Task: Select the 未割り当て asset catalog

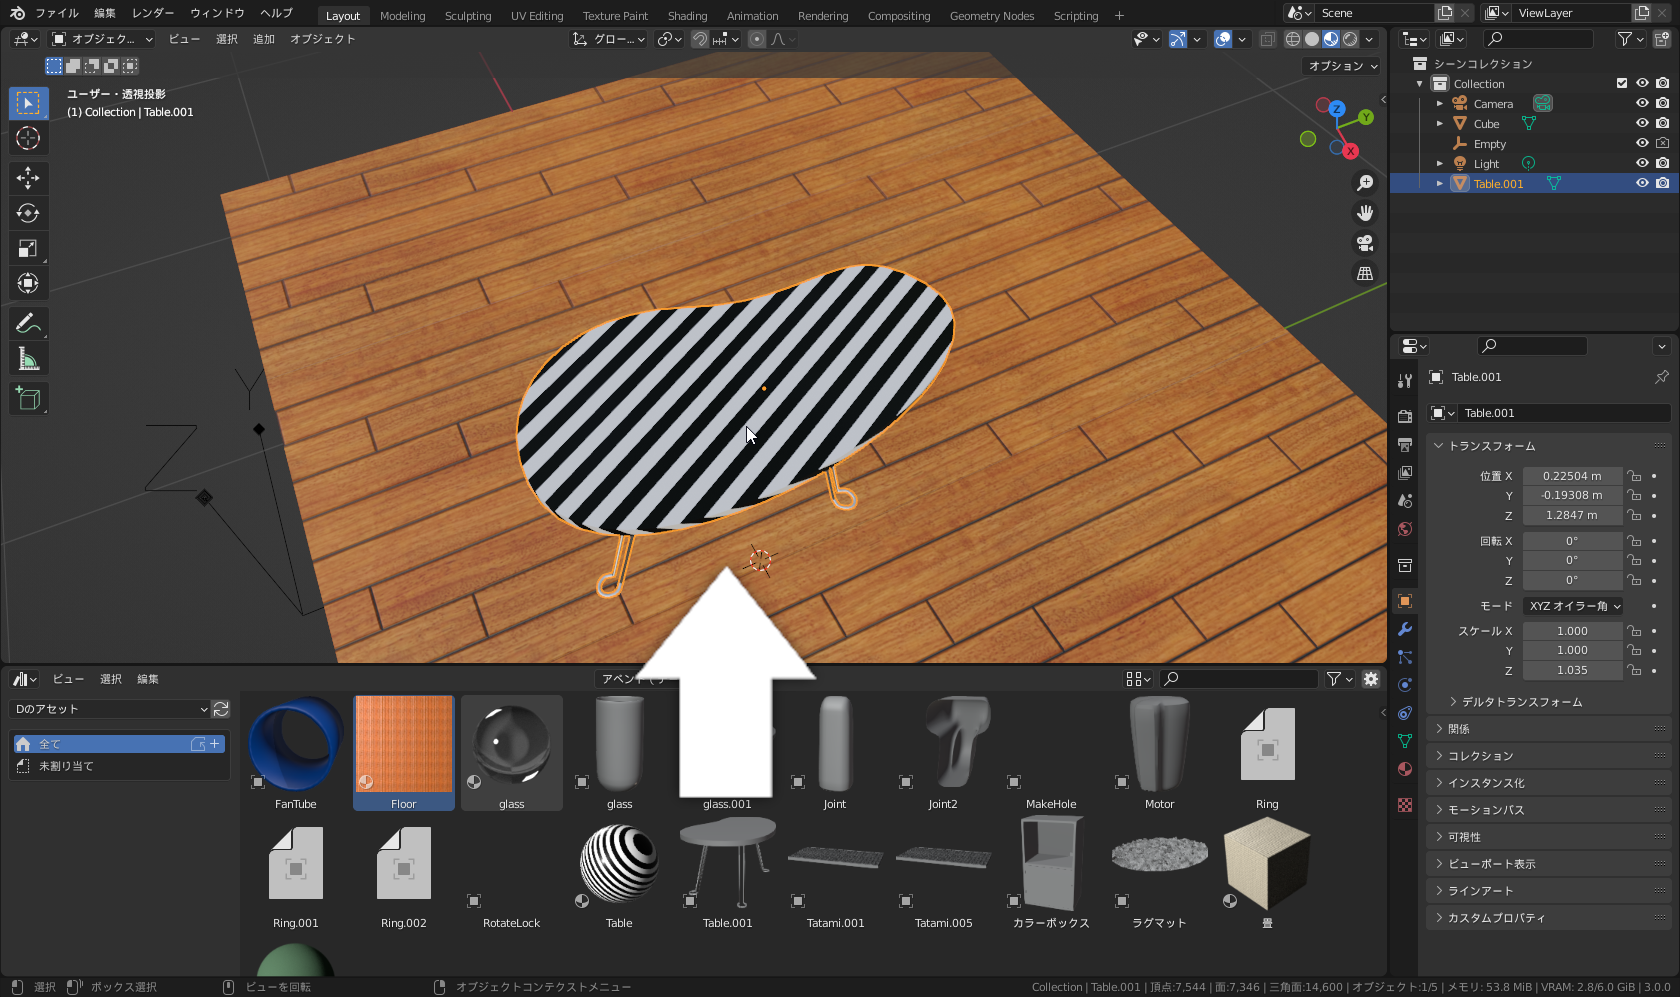Action: tap(119, 766)
